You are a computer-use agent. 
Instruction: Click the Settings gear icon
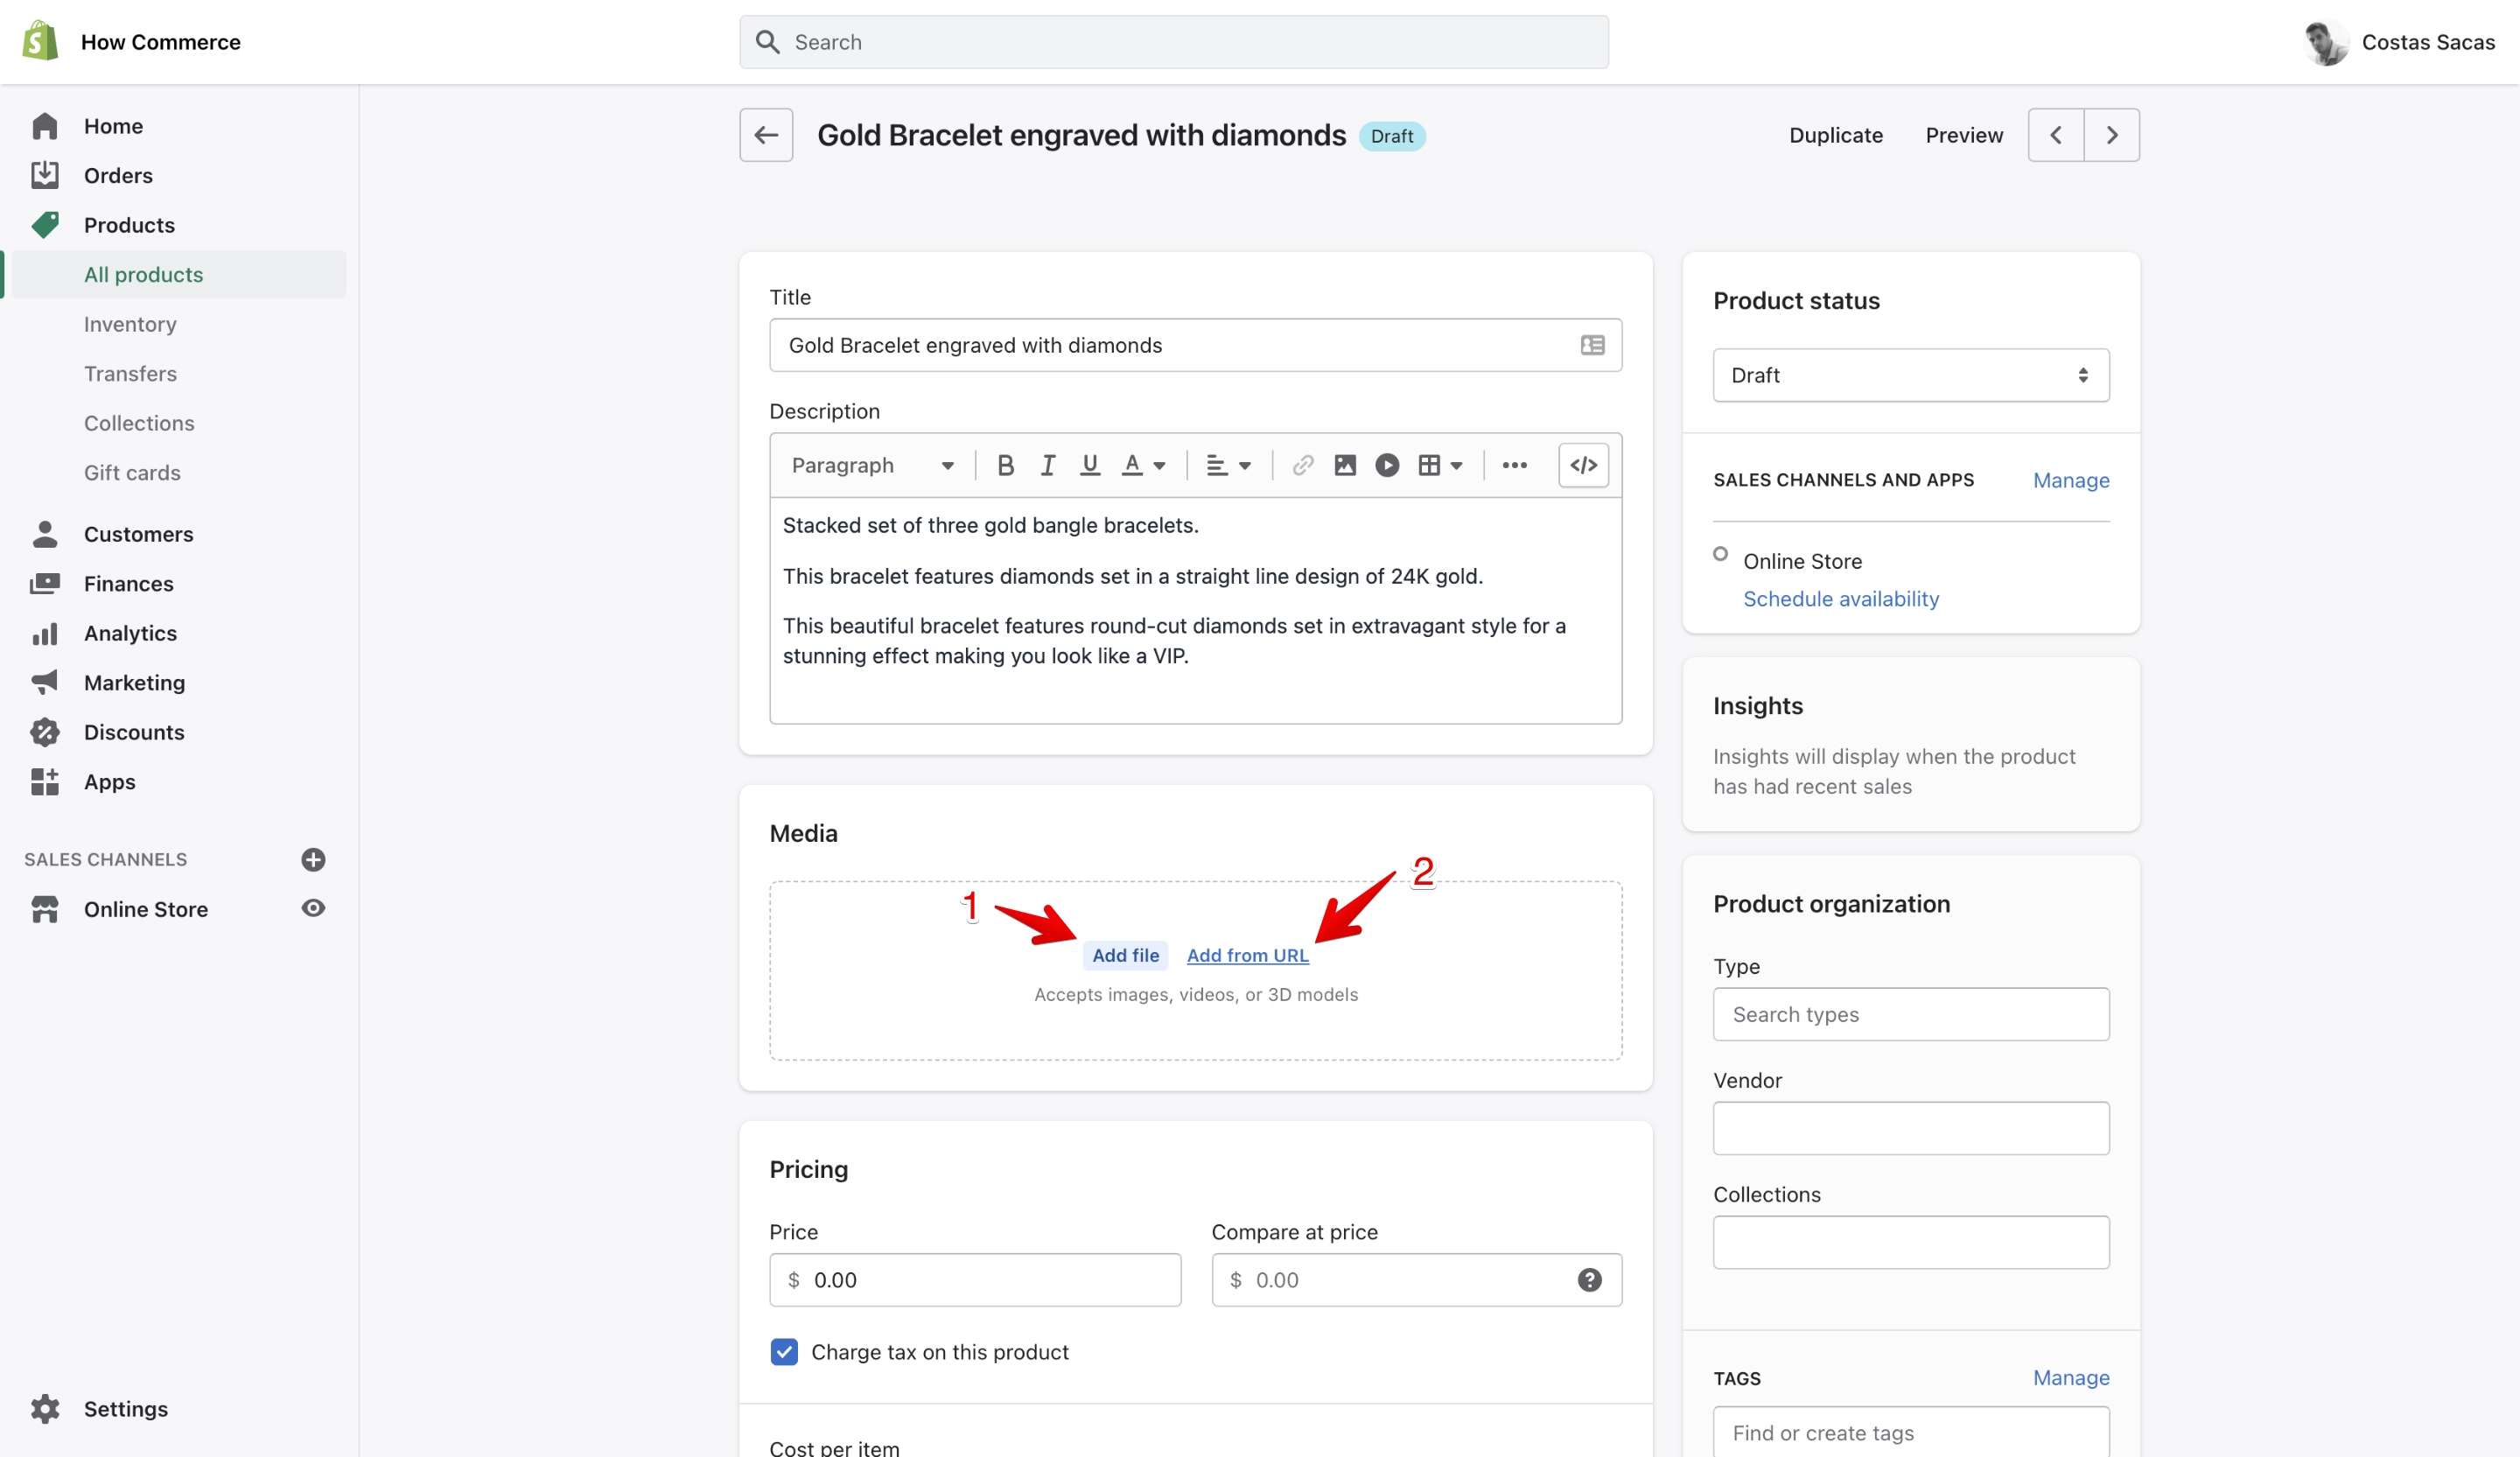click(x=45, y=1408)
